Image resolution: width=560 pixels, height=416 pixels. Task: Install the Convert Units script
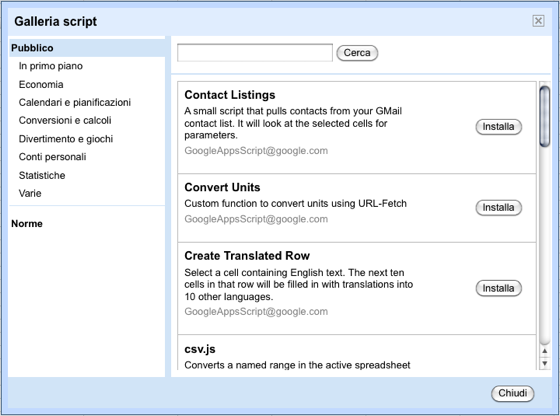[x=499, y=207]
